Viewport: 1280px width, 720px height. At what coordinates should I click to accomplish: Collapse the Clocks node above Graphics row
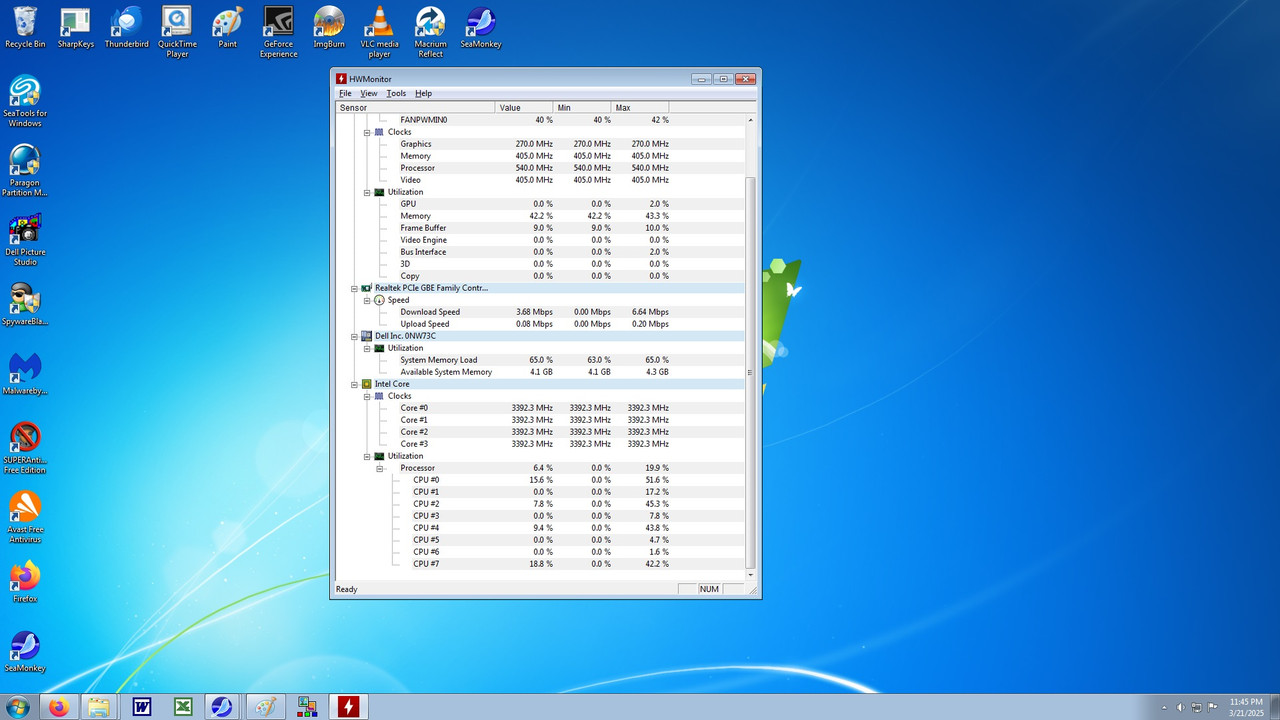[367, 132]
